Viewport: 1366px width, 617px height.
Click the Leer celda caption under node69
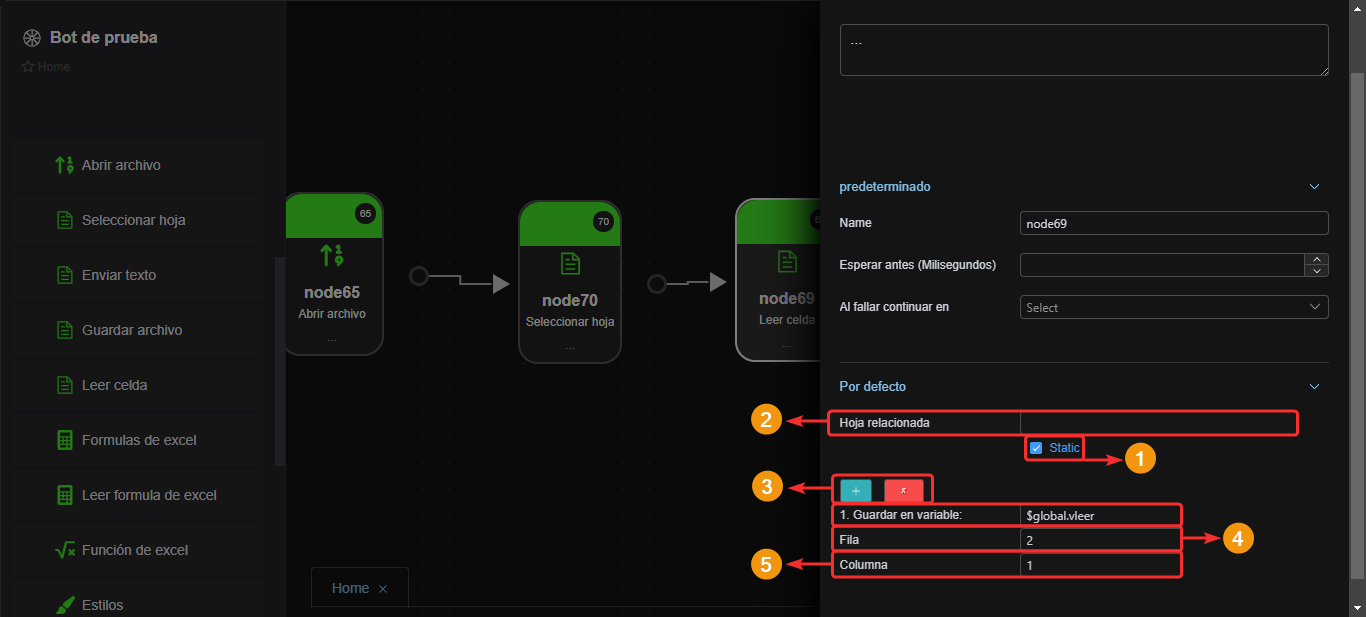[787, 320]
